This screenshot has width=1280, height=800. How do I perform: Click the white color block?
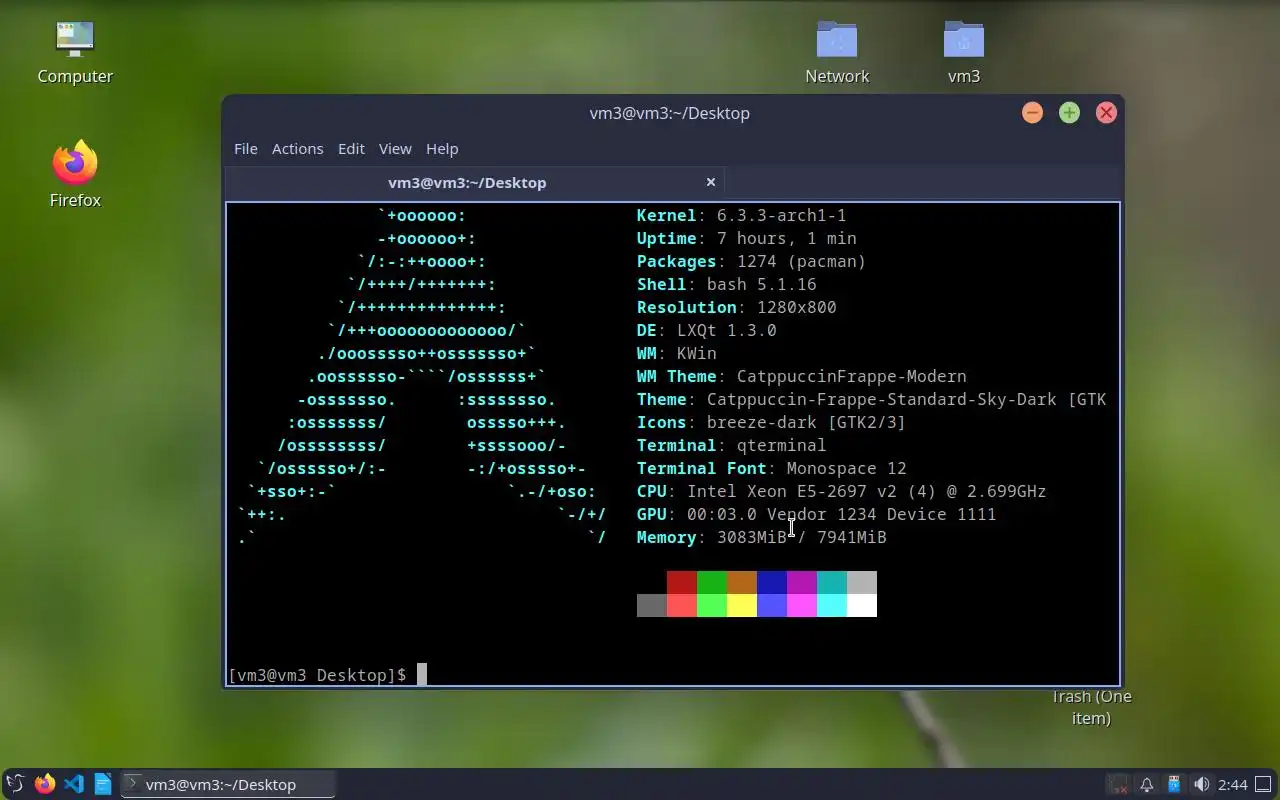click(x=862, y=605)
